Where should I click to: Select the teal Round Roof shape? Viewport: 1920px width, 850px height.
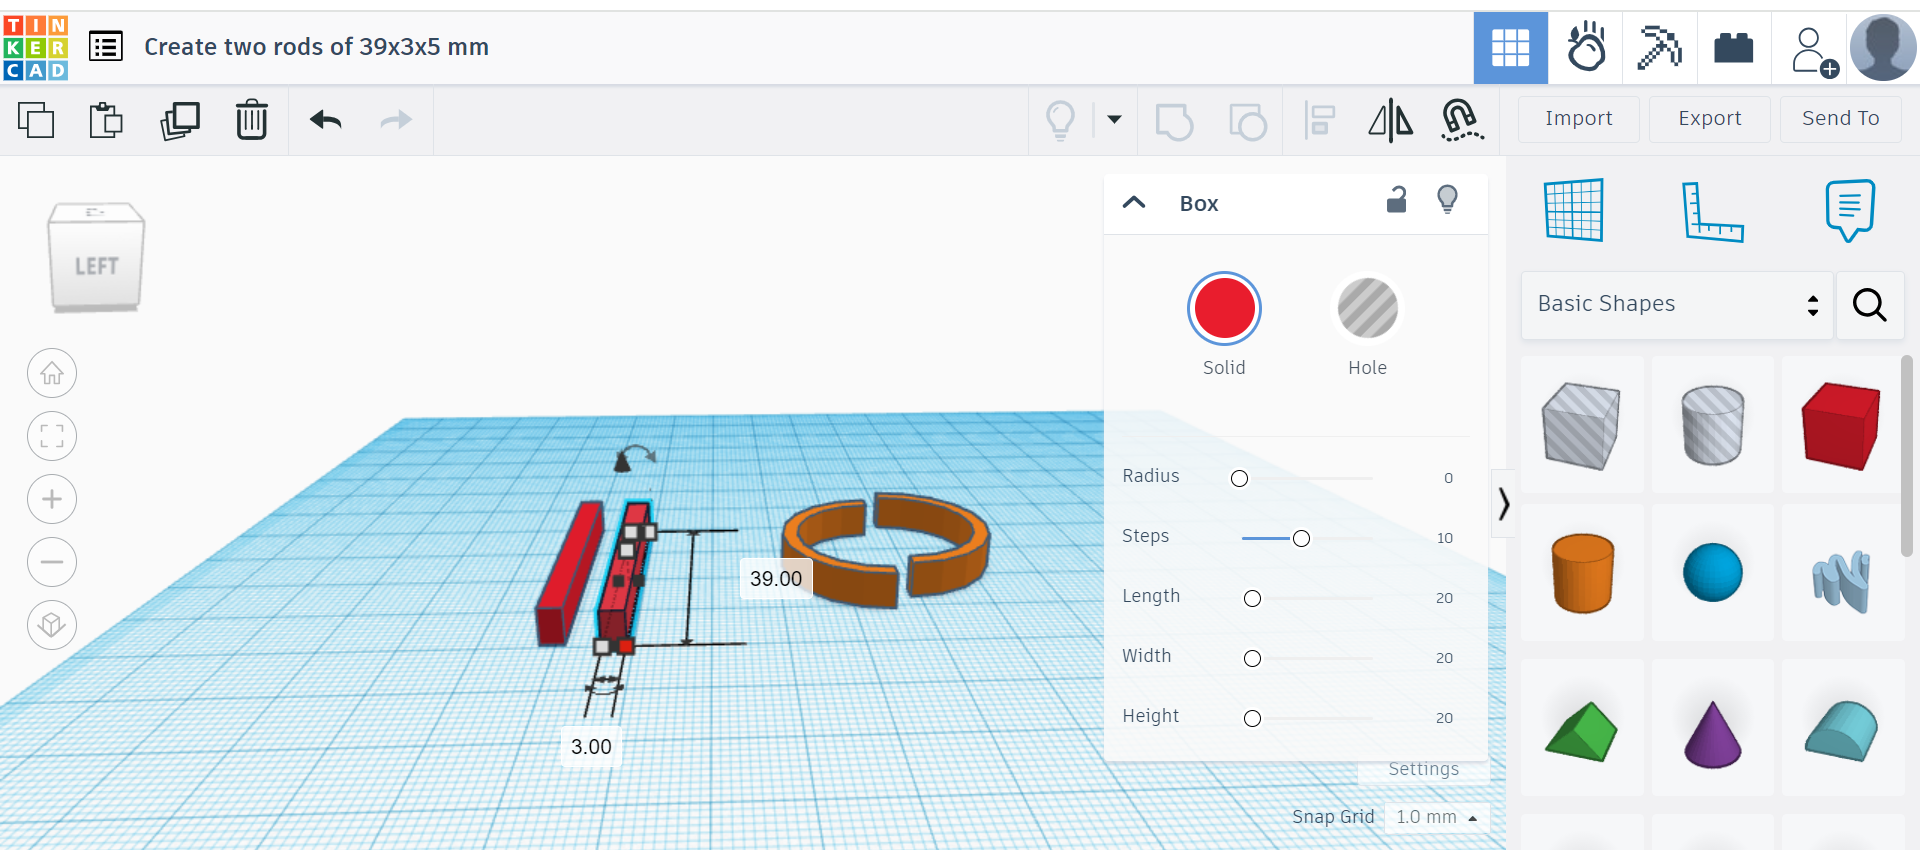coord(1842,728)
